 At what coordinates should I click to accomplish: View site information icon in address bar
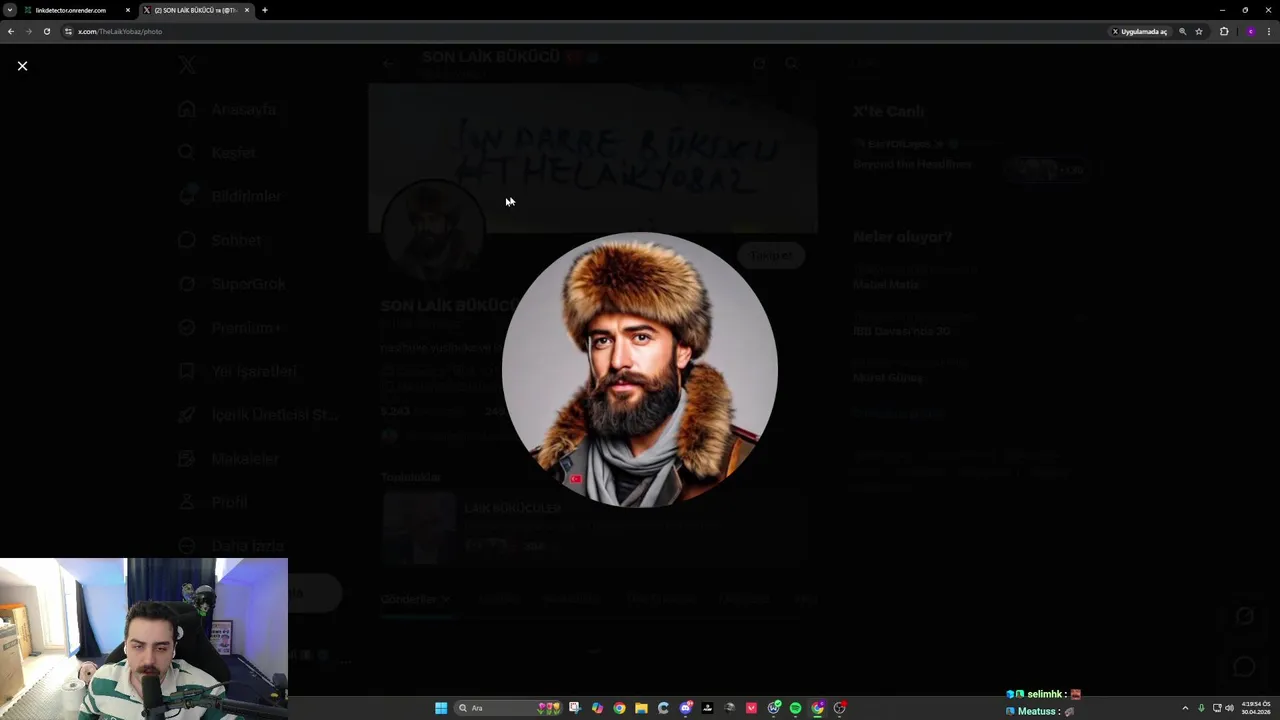point(68,31)
